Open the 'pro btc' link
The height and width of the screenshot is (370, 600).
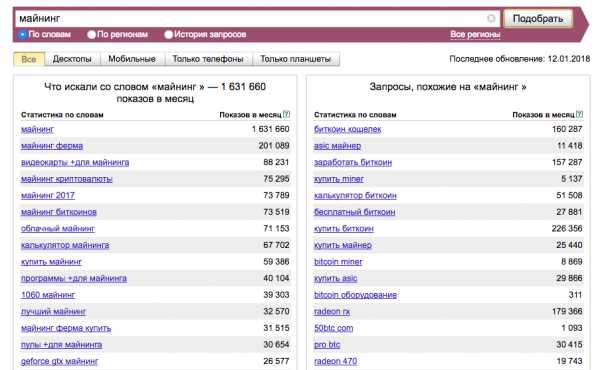(327, 345)
